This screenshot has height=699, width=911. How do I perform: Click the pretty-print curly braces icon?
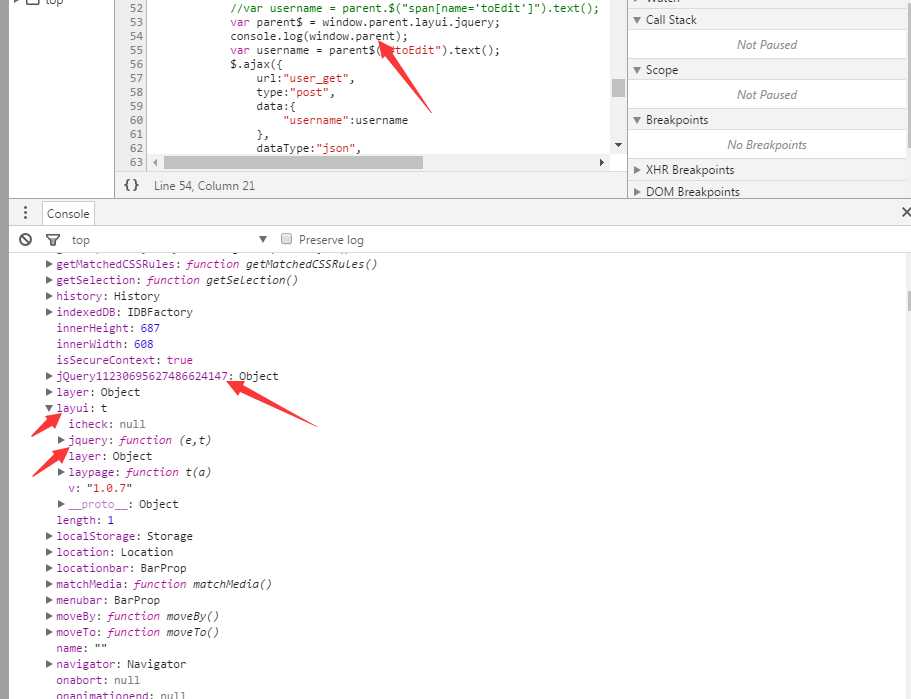coord(131,185)
